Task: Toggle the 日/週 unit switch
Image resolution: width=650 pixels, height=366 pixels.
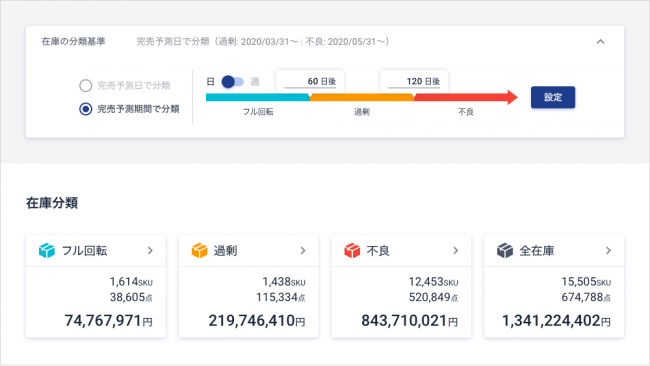Action: click(232, 82)
